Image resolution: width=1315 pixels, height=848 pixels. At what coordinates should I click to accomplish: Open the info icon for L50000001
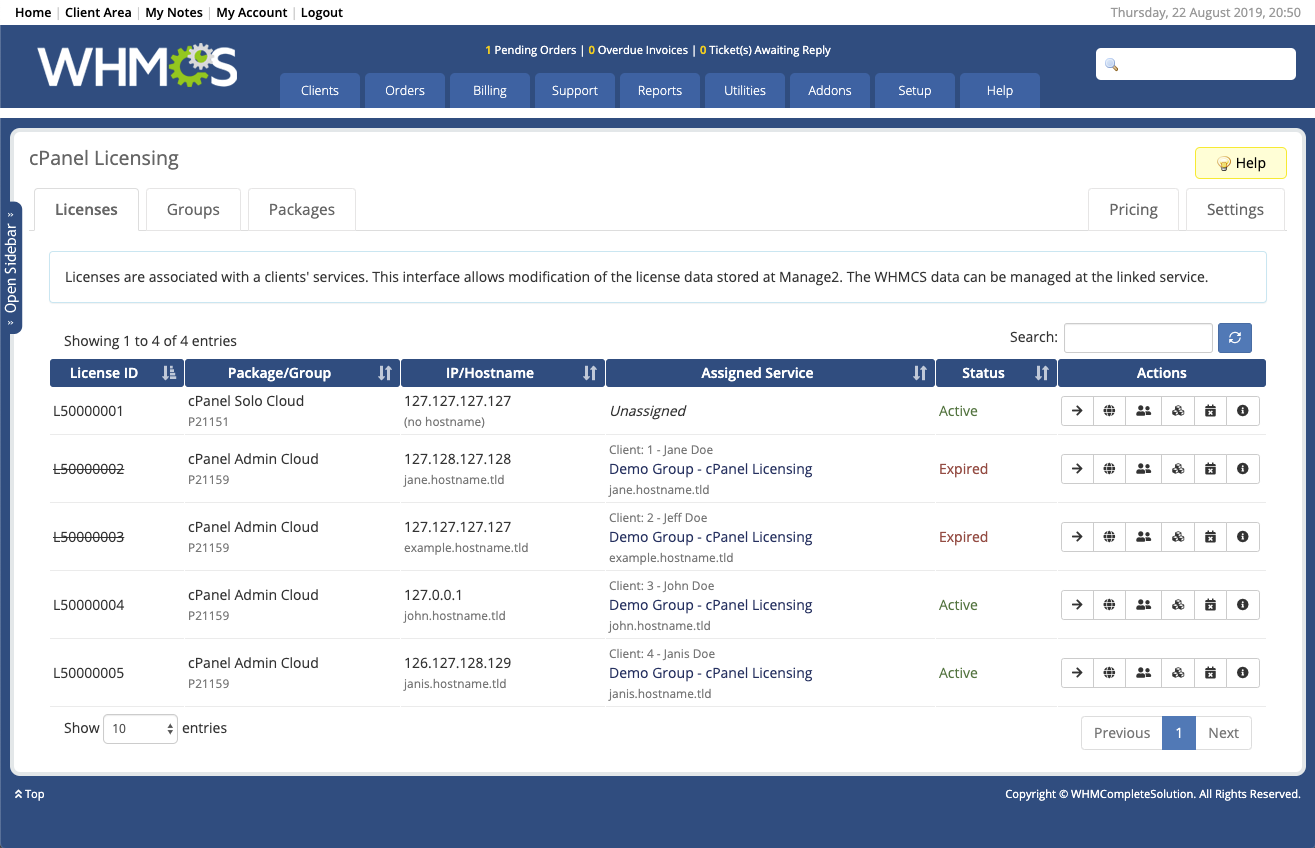point(1243,411)
